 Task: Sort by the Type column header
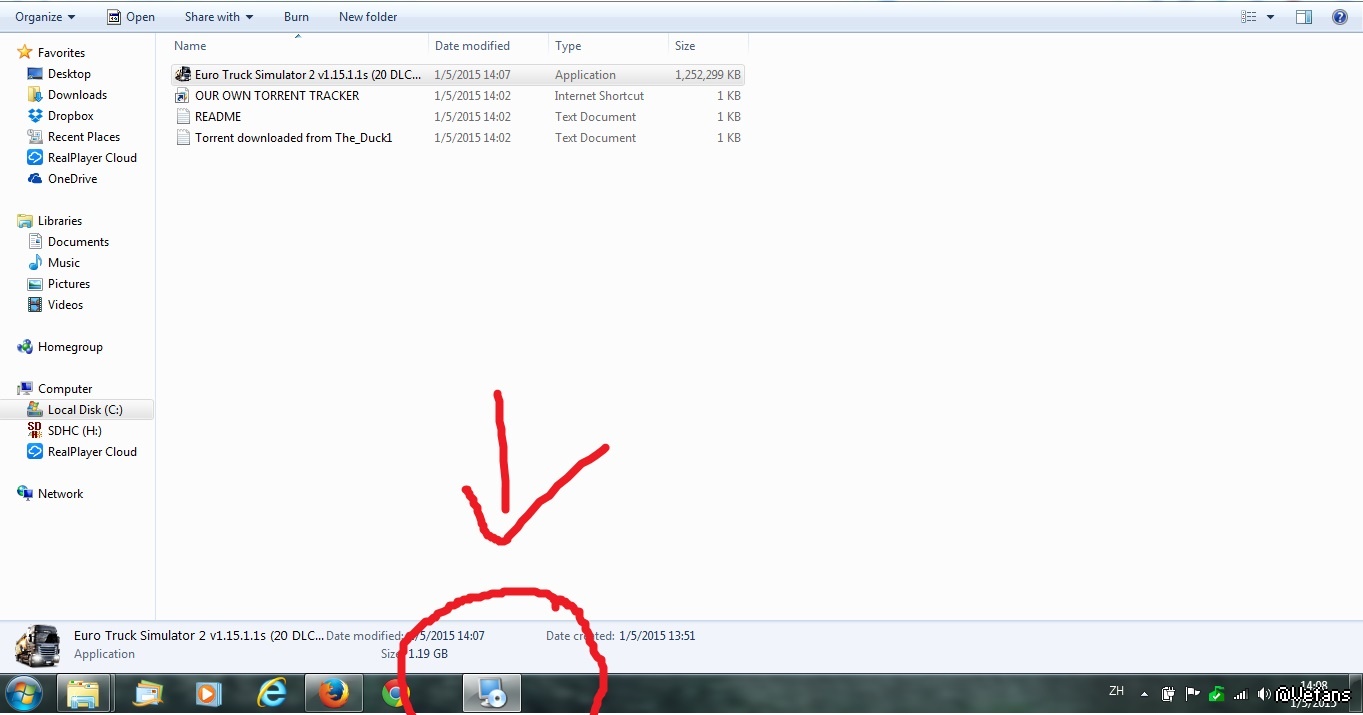568,46
